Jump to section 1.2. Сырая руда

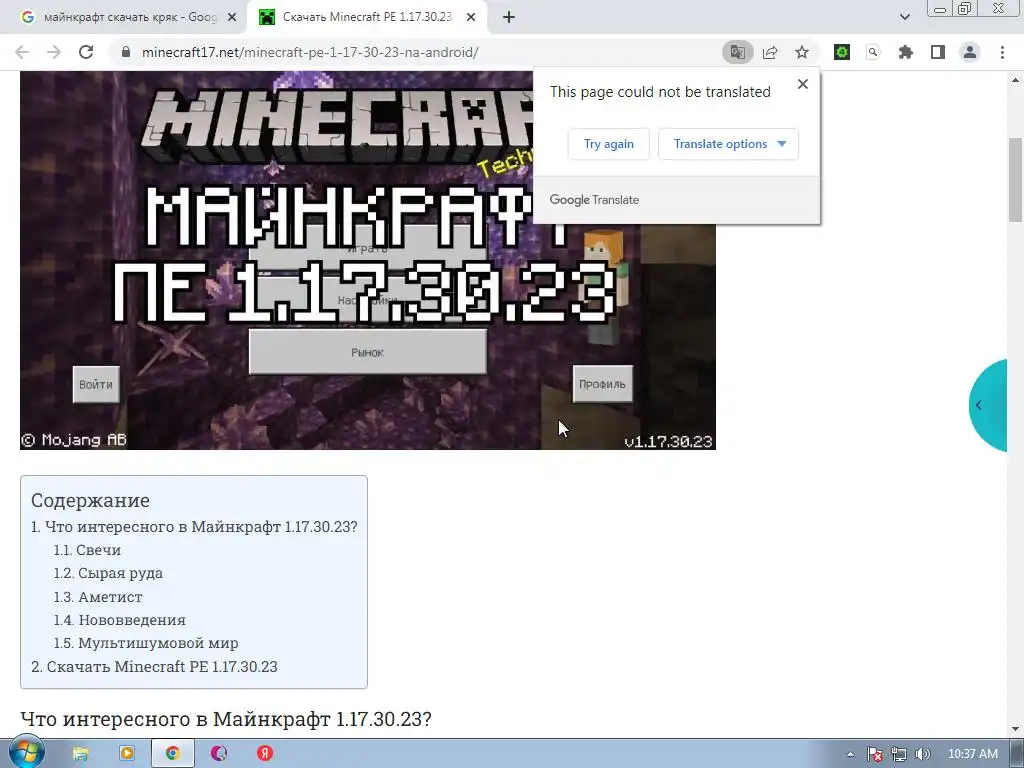pos(108,573)
